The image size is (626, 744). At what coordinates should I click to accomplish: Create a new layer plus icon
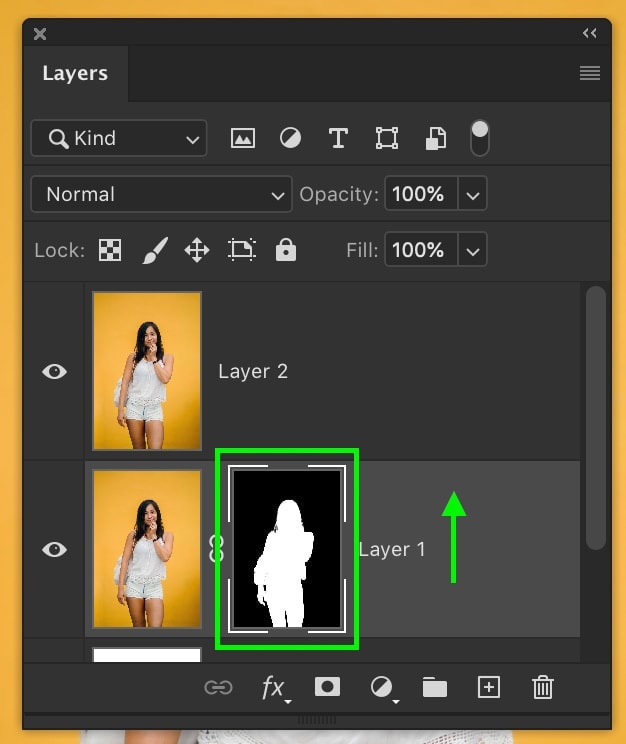point(489,687)
